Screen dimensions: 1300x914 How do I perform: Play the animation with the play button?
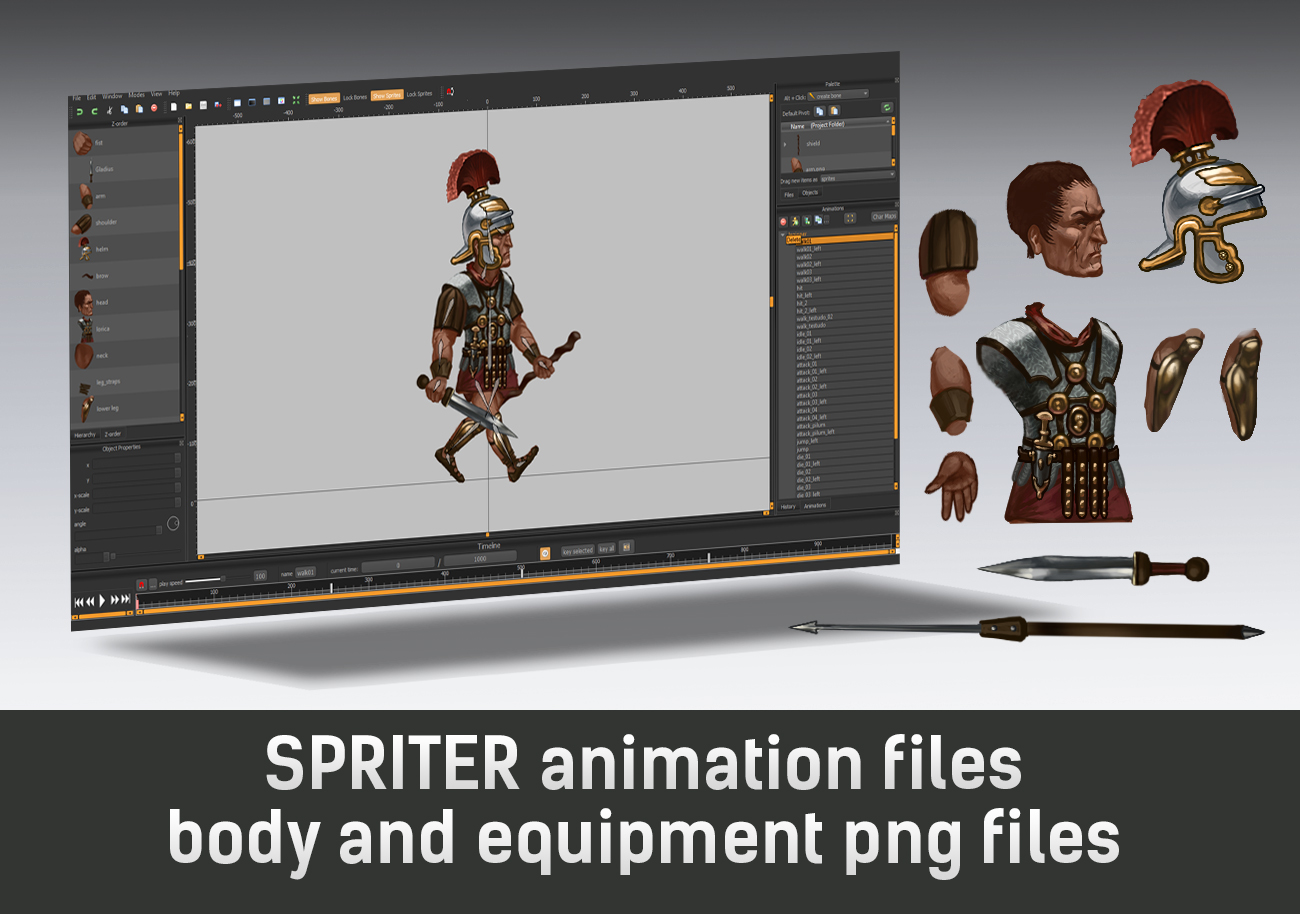click(x=102, y=600)
